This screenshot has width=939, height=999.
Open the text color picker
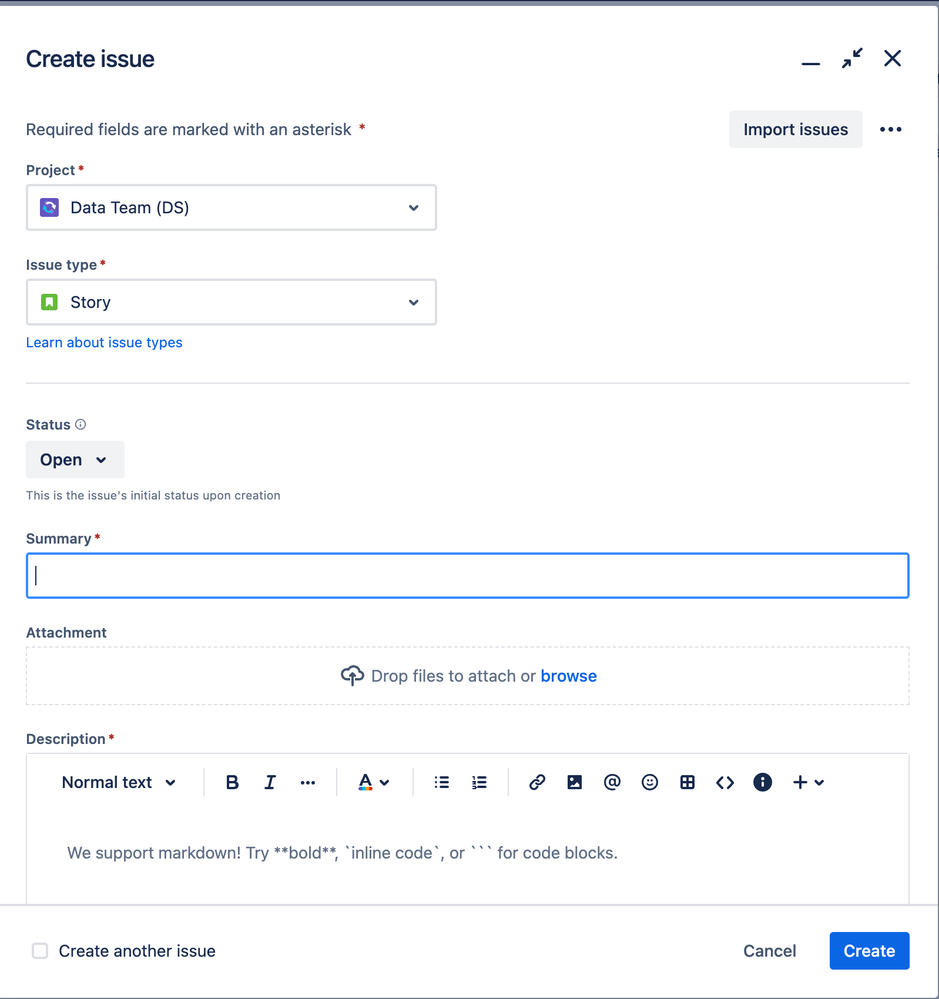[x=374, y=783]
